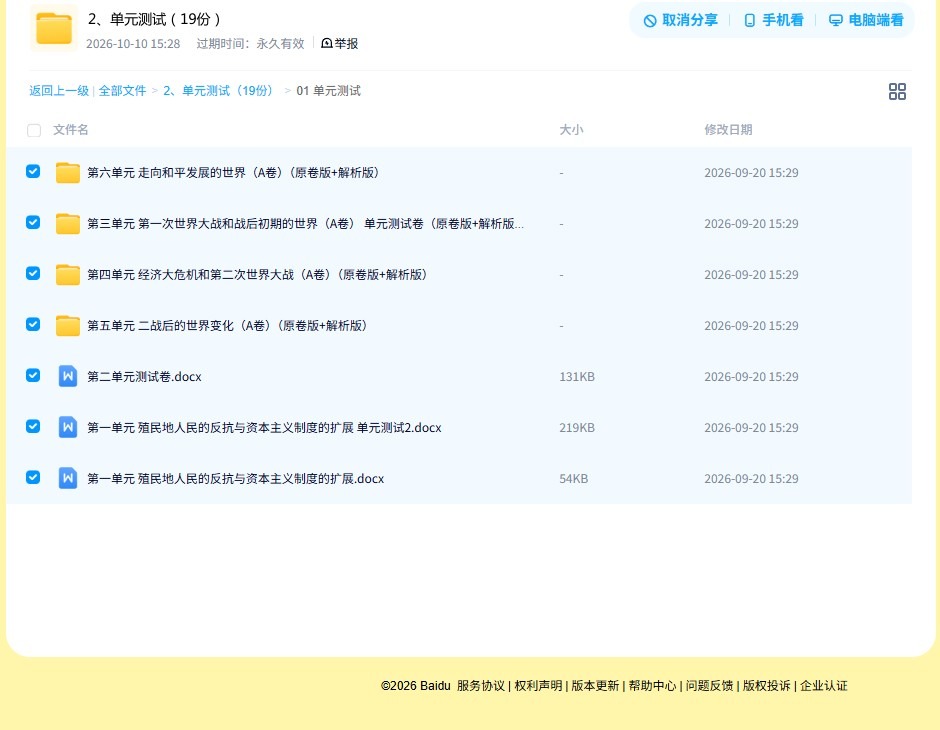
Task: Click 手机看 view on phone button
Action: click(773, 20)
